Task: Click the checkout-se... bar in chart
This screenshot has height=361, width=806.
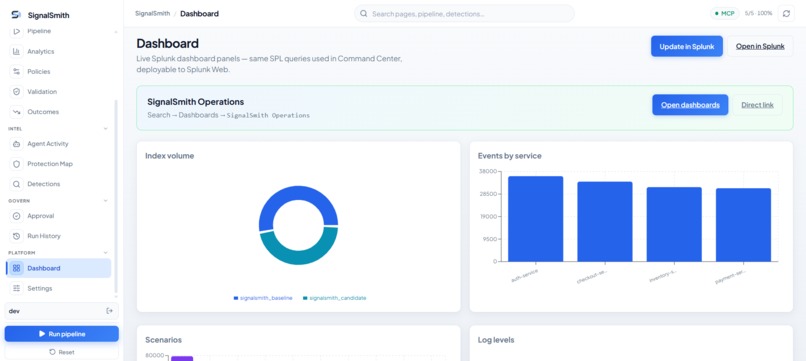Action: pyautogui.click(x=605, y=222)
